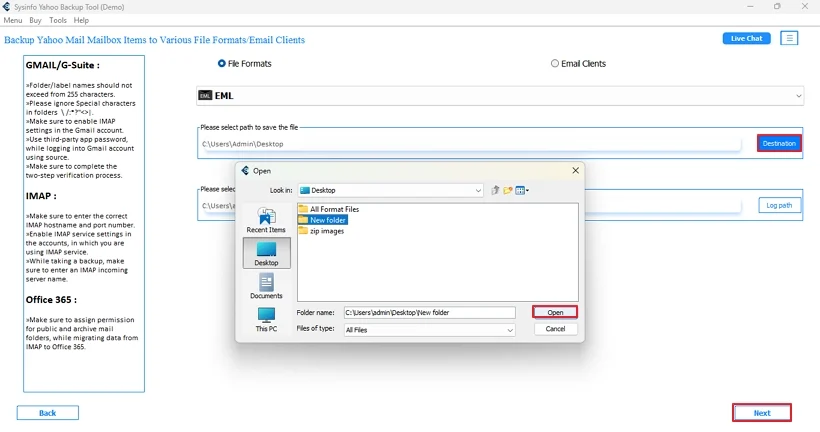Expand the Files of type dropdown
Screen dimensions: 820x432
coord(509,330)
